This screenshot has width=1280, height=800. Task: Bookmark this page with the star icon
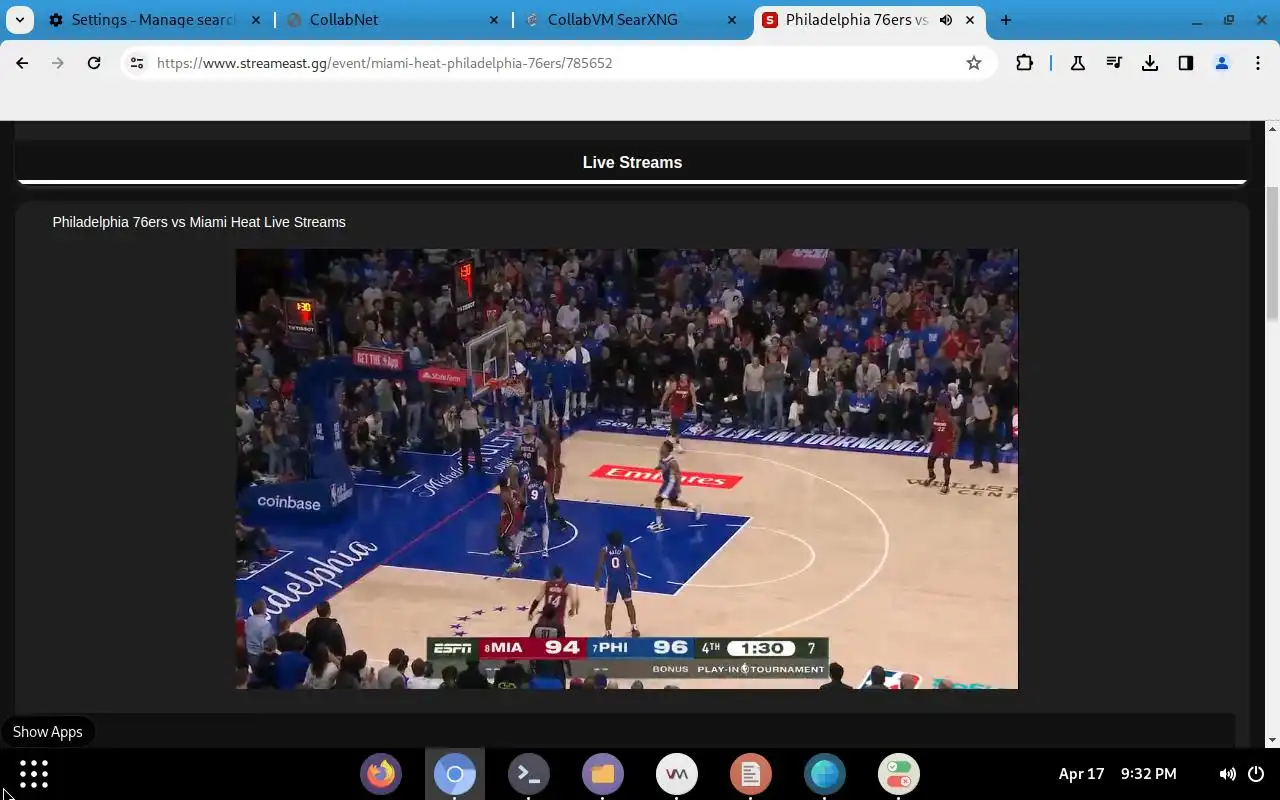974,63
